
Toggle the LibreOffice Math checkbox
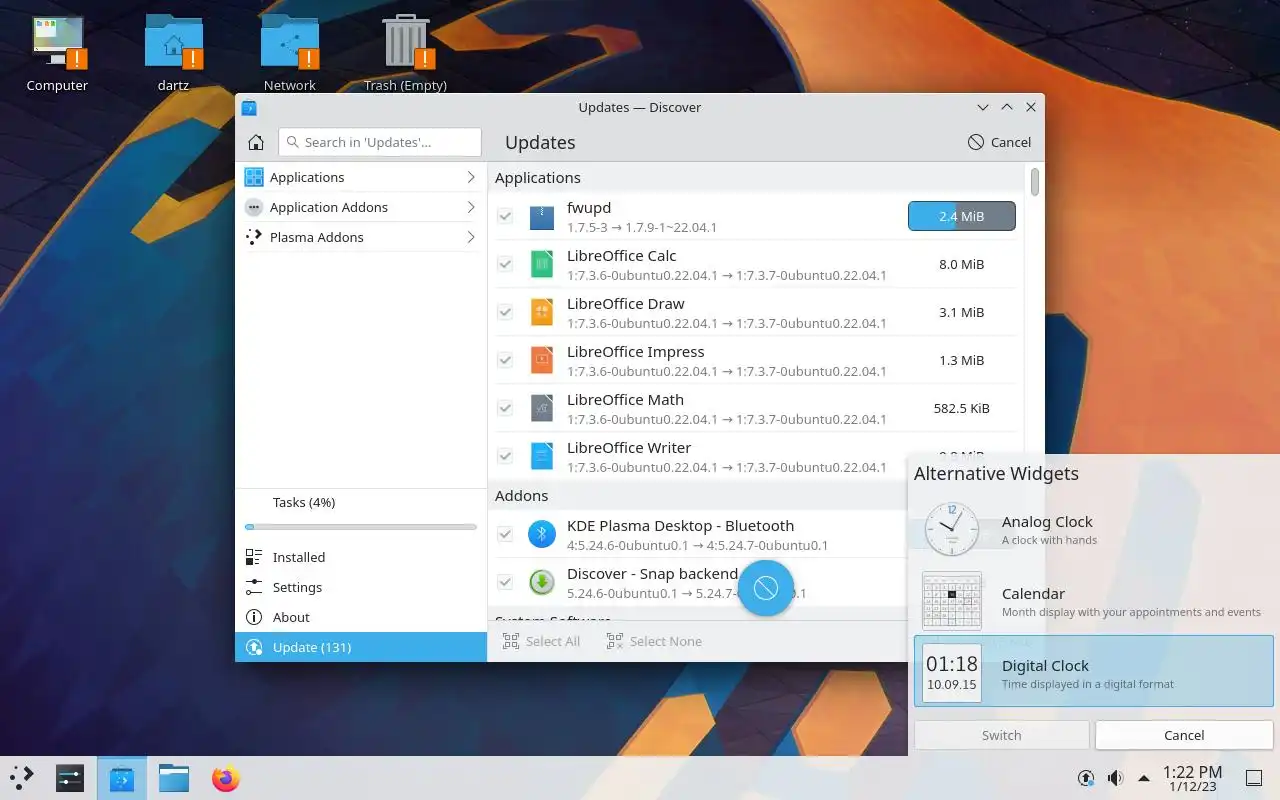pos(505,408)
